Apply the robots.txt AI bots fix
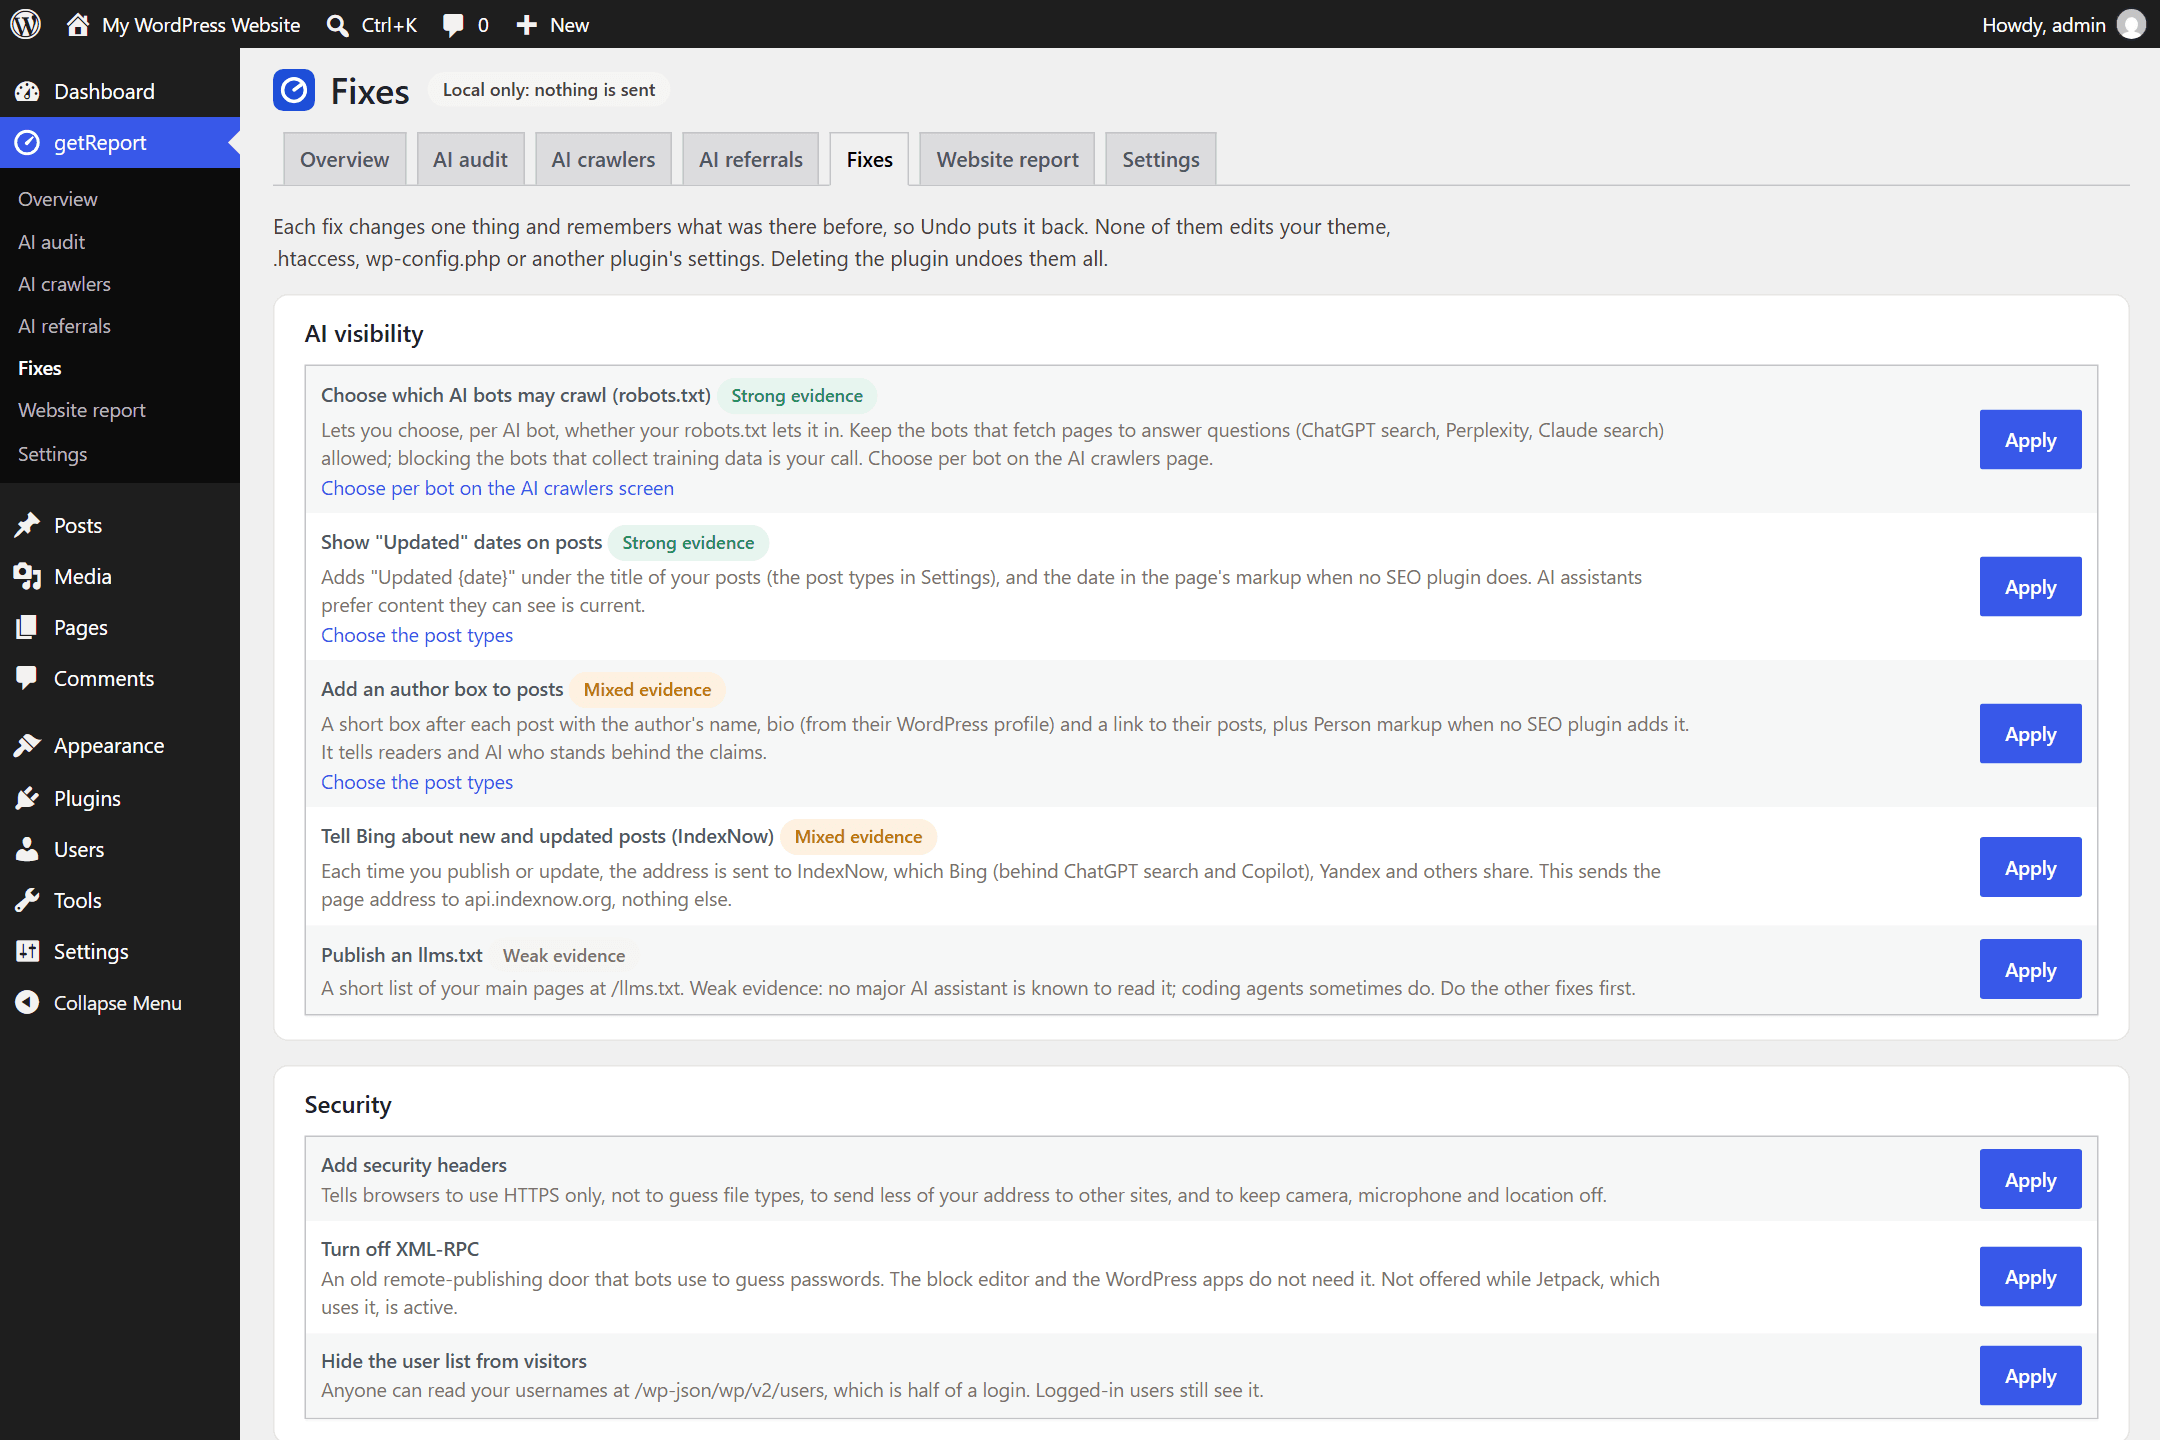 2031,440
